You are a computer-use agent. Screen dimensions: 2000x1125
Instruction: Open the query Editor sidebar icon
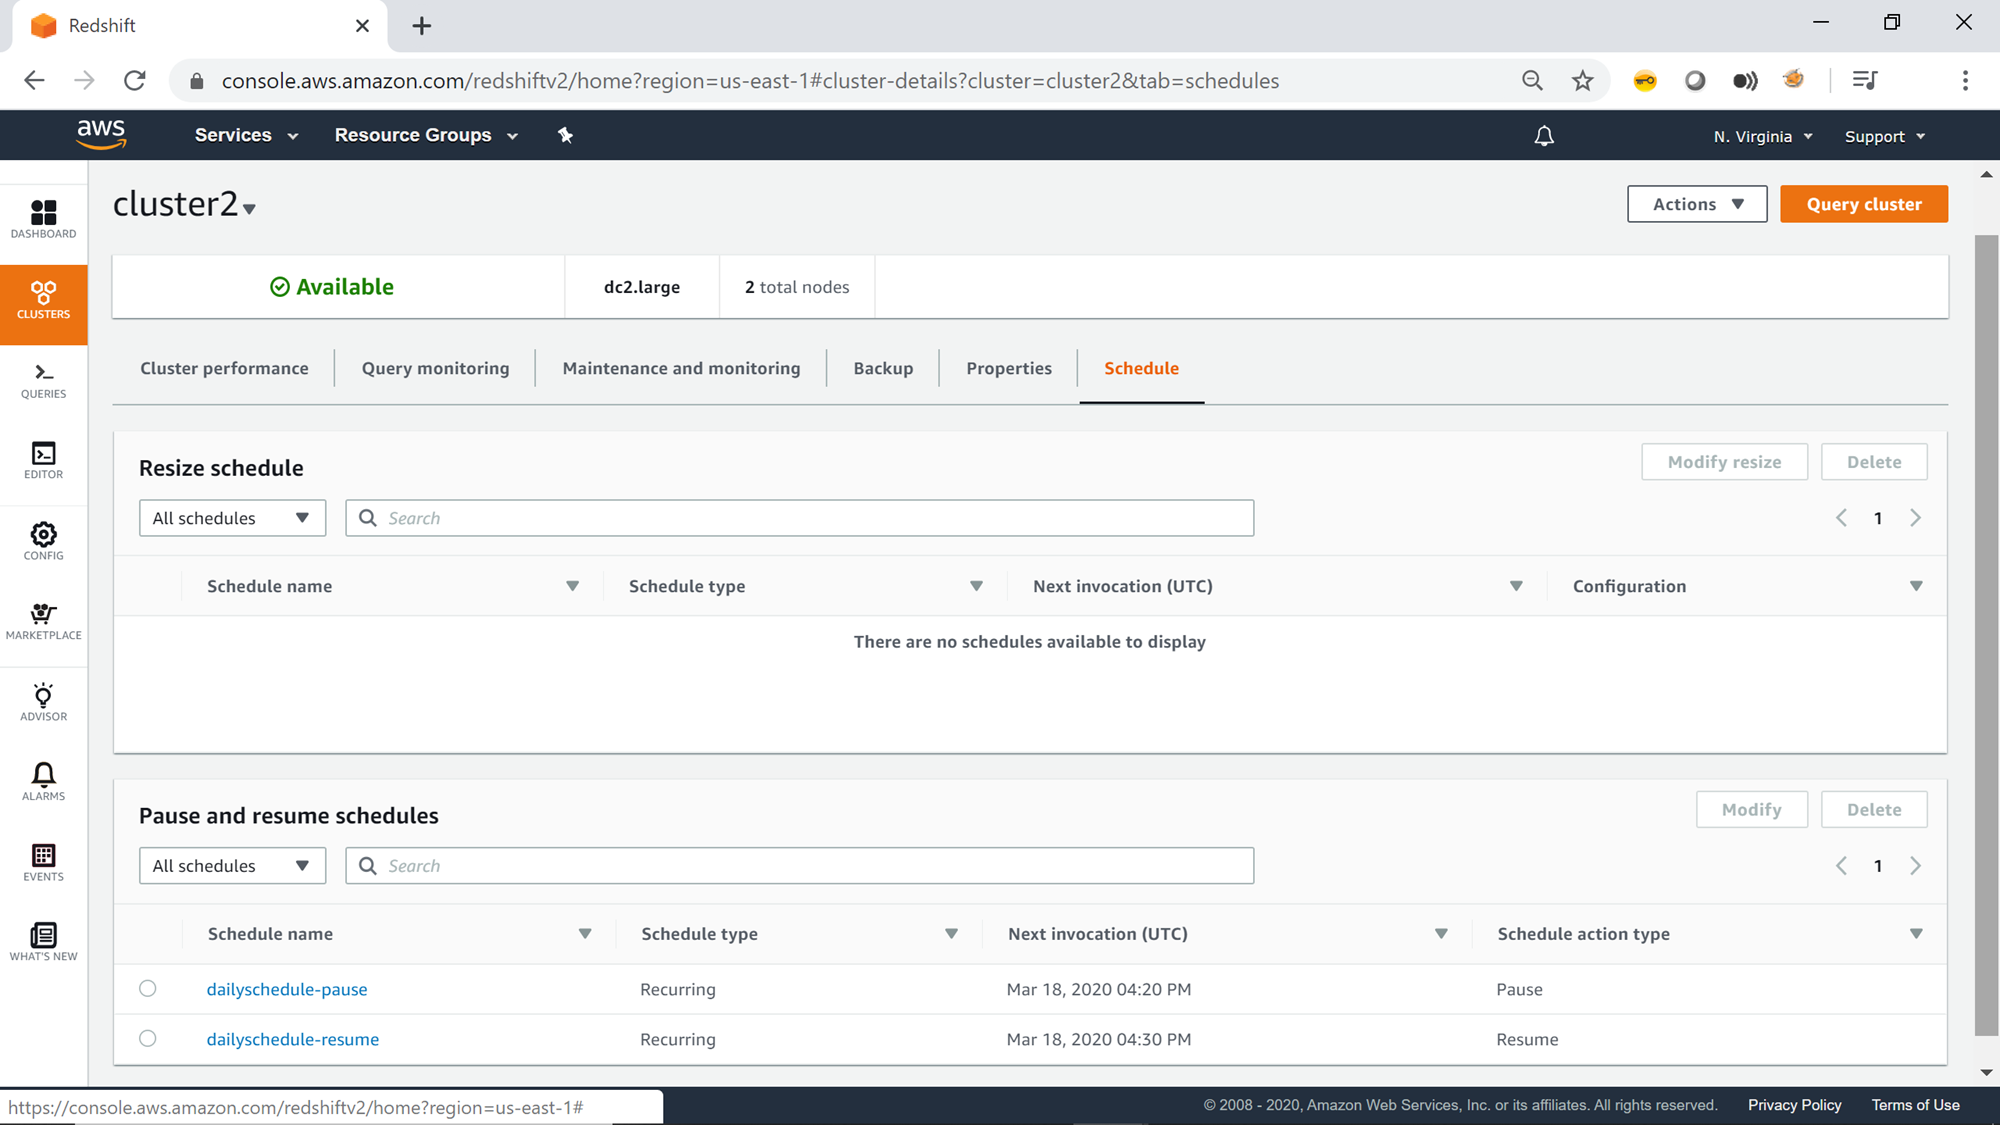pyautogui.click(x=43, y=460)
